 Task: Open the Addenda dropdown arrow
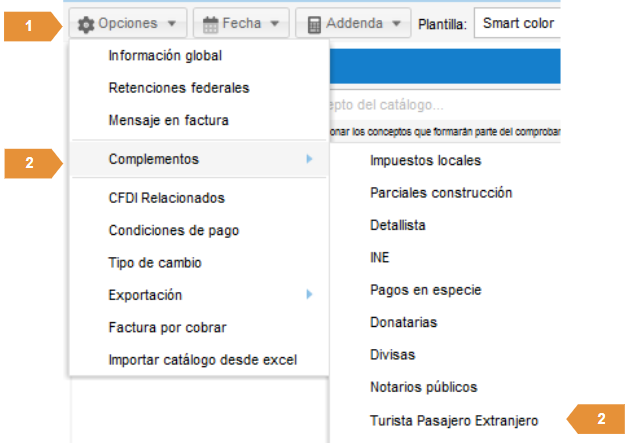click(x=396, y=23)
